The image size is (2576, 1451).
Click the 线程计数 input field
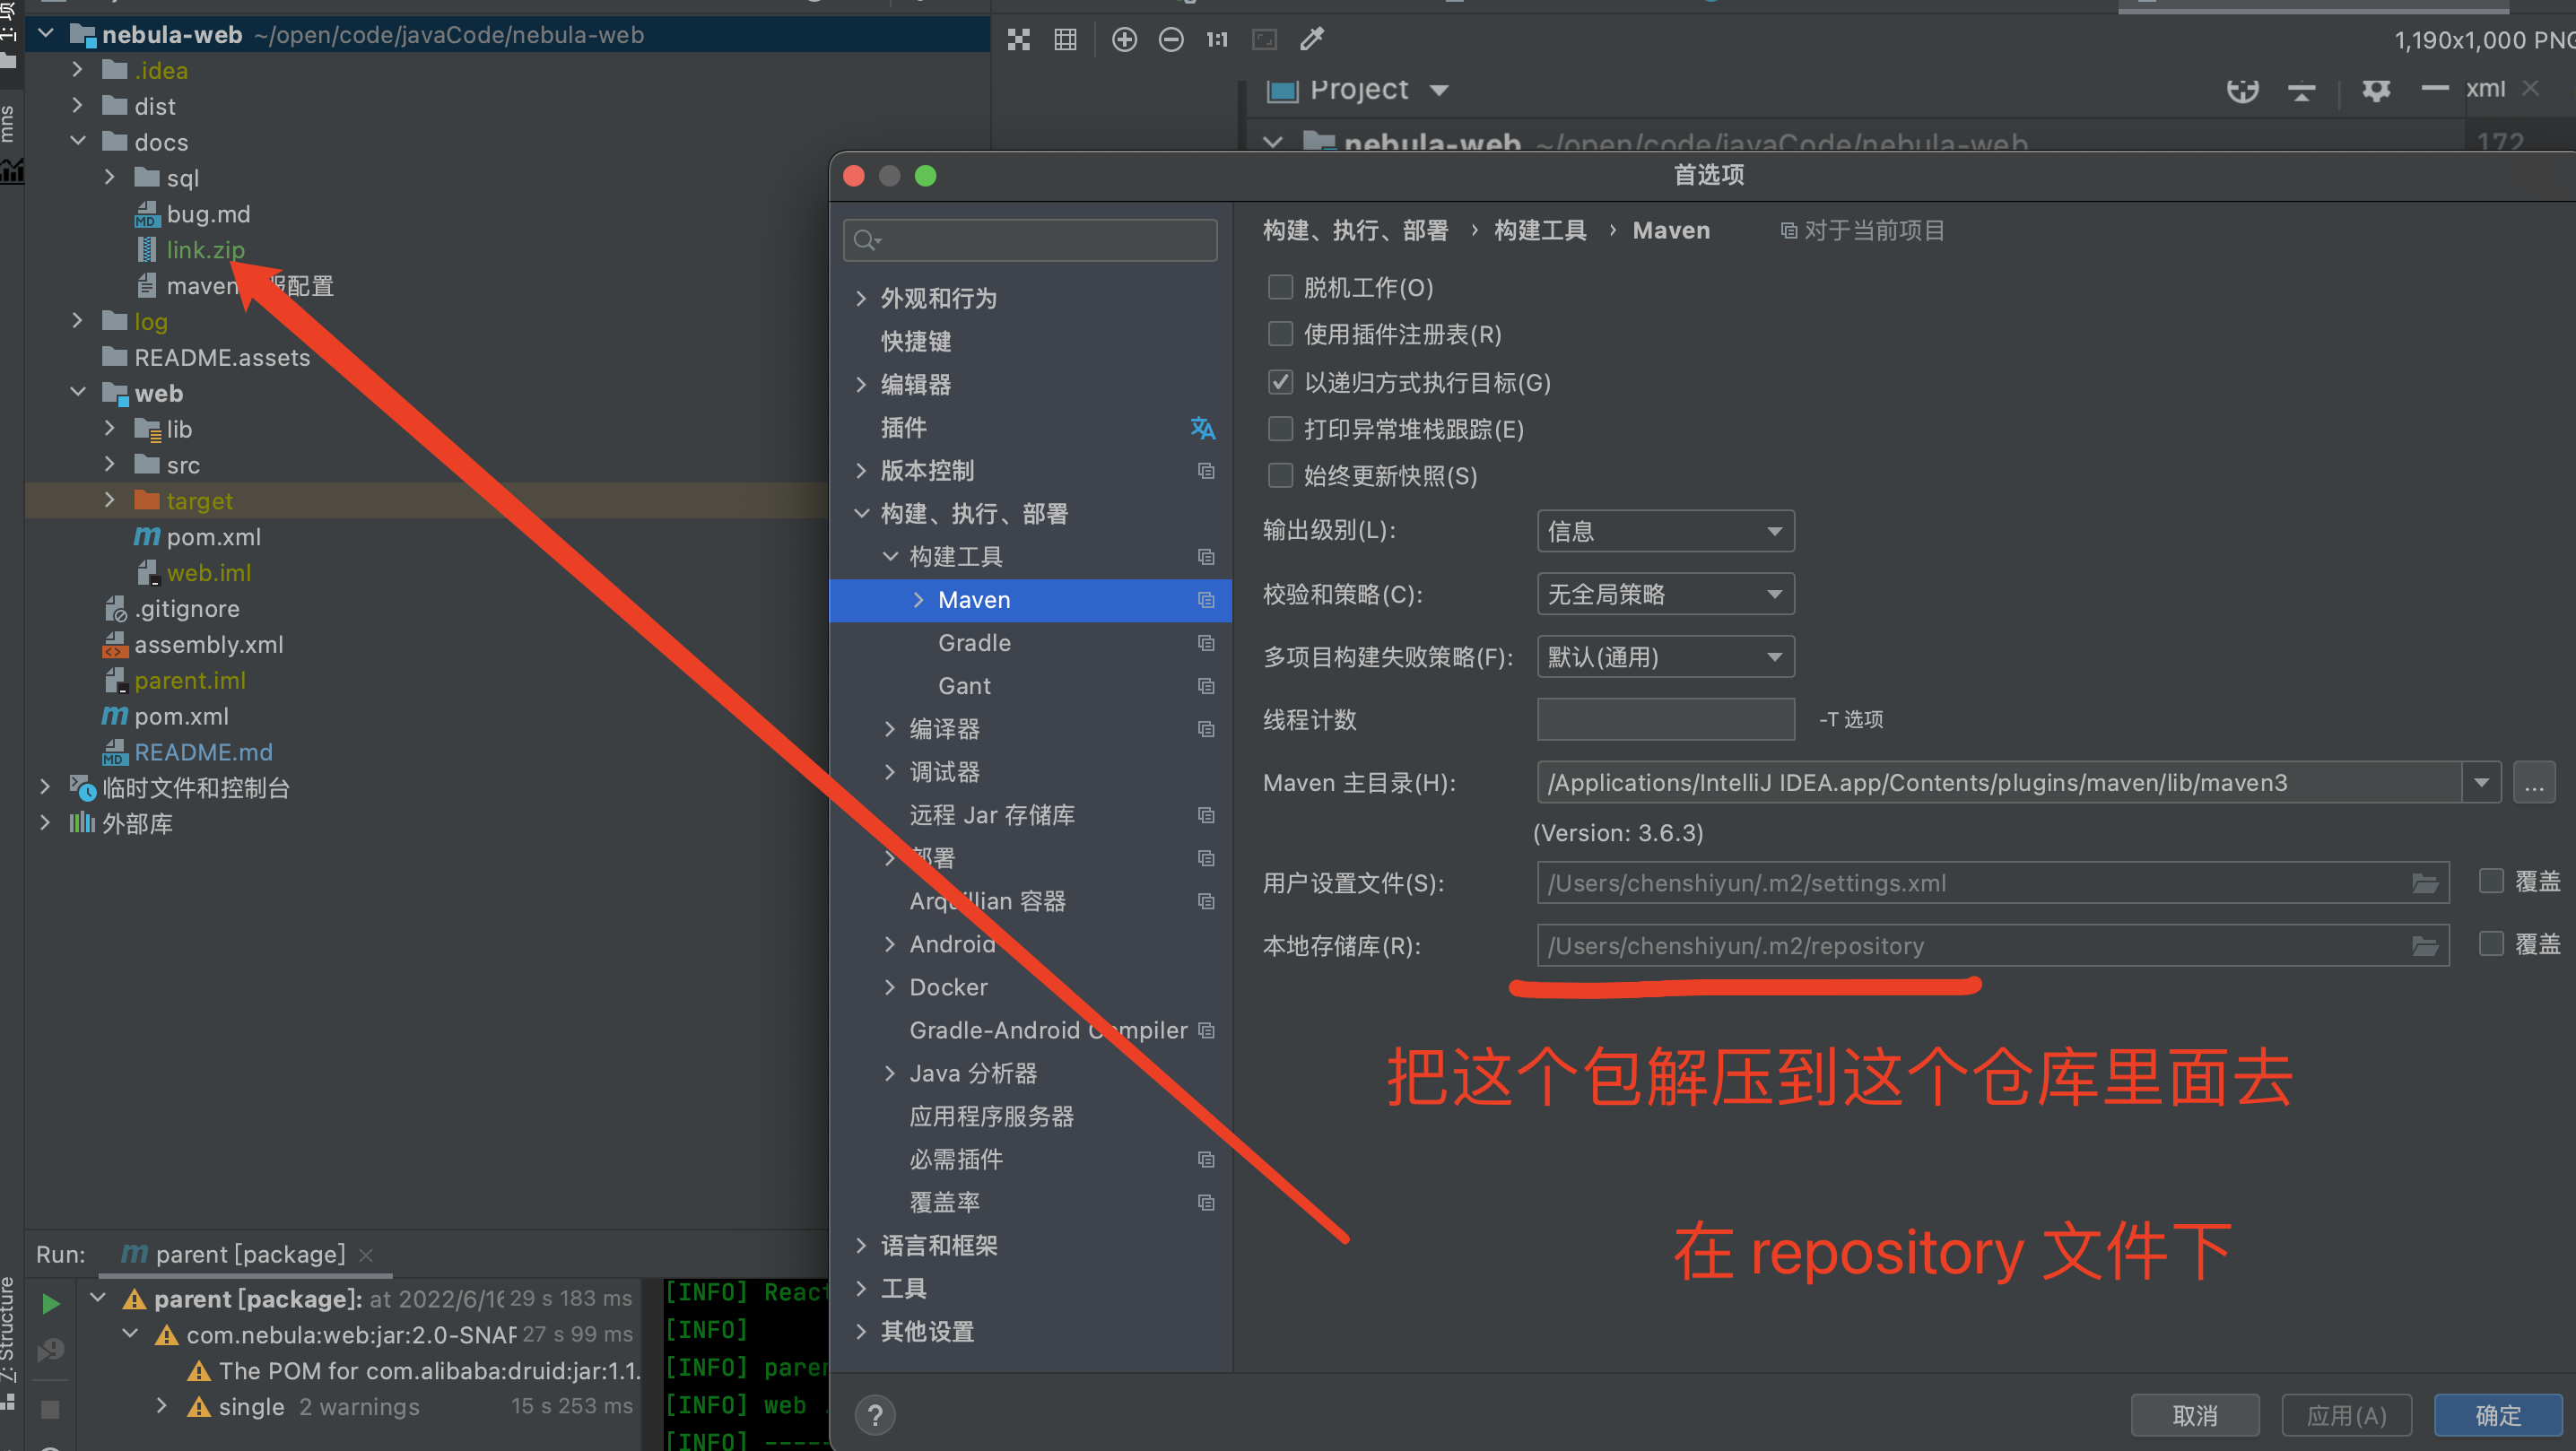(1665, 719)
